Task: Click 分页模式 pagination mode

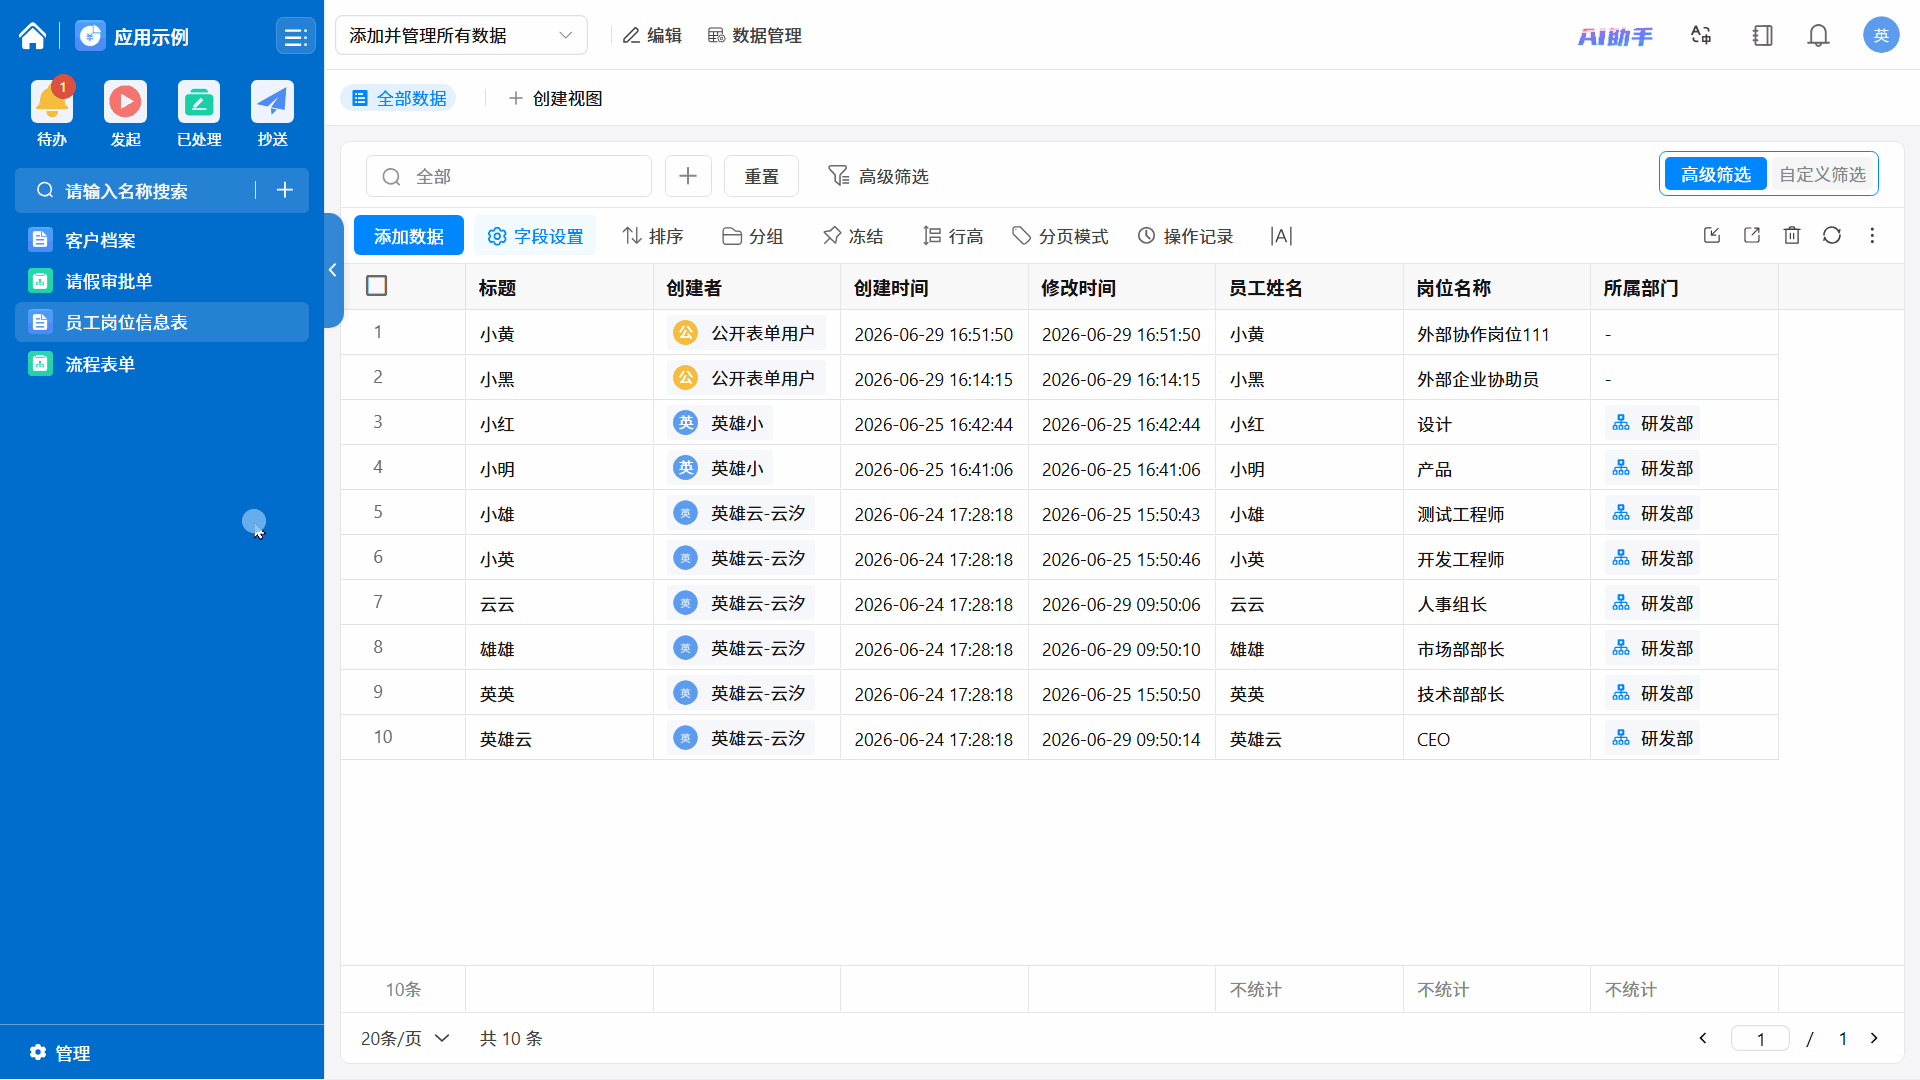Action: click(1060, 236)
